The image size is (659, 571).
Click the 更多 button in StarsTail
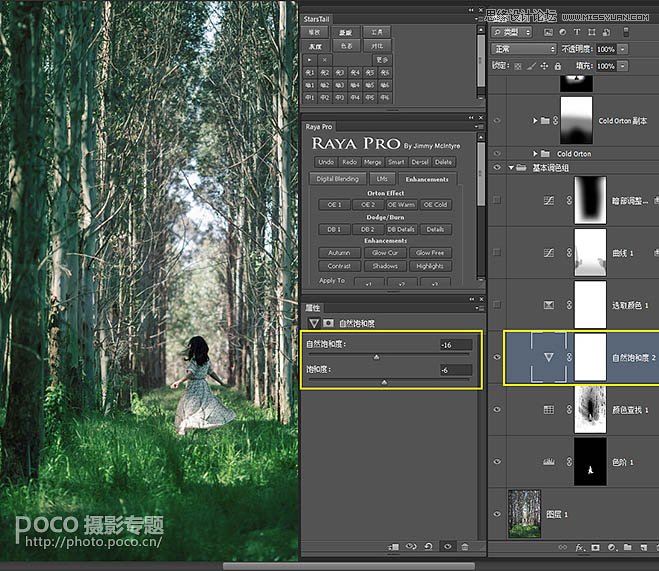(382, 60)
